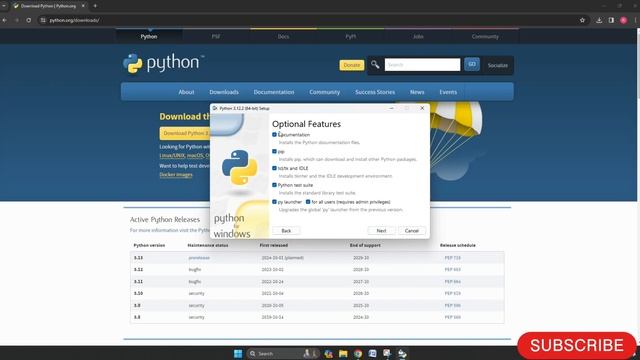The image size is (640, 360).
Task: Toggle the Python test suite checkbox
Action: 274,185
